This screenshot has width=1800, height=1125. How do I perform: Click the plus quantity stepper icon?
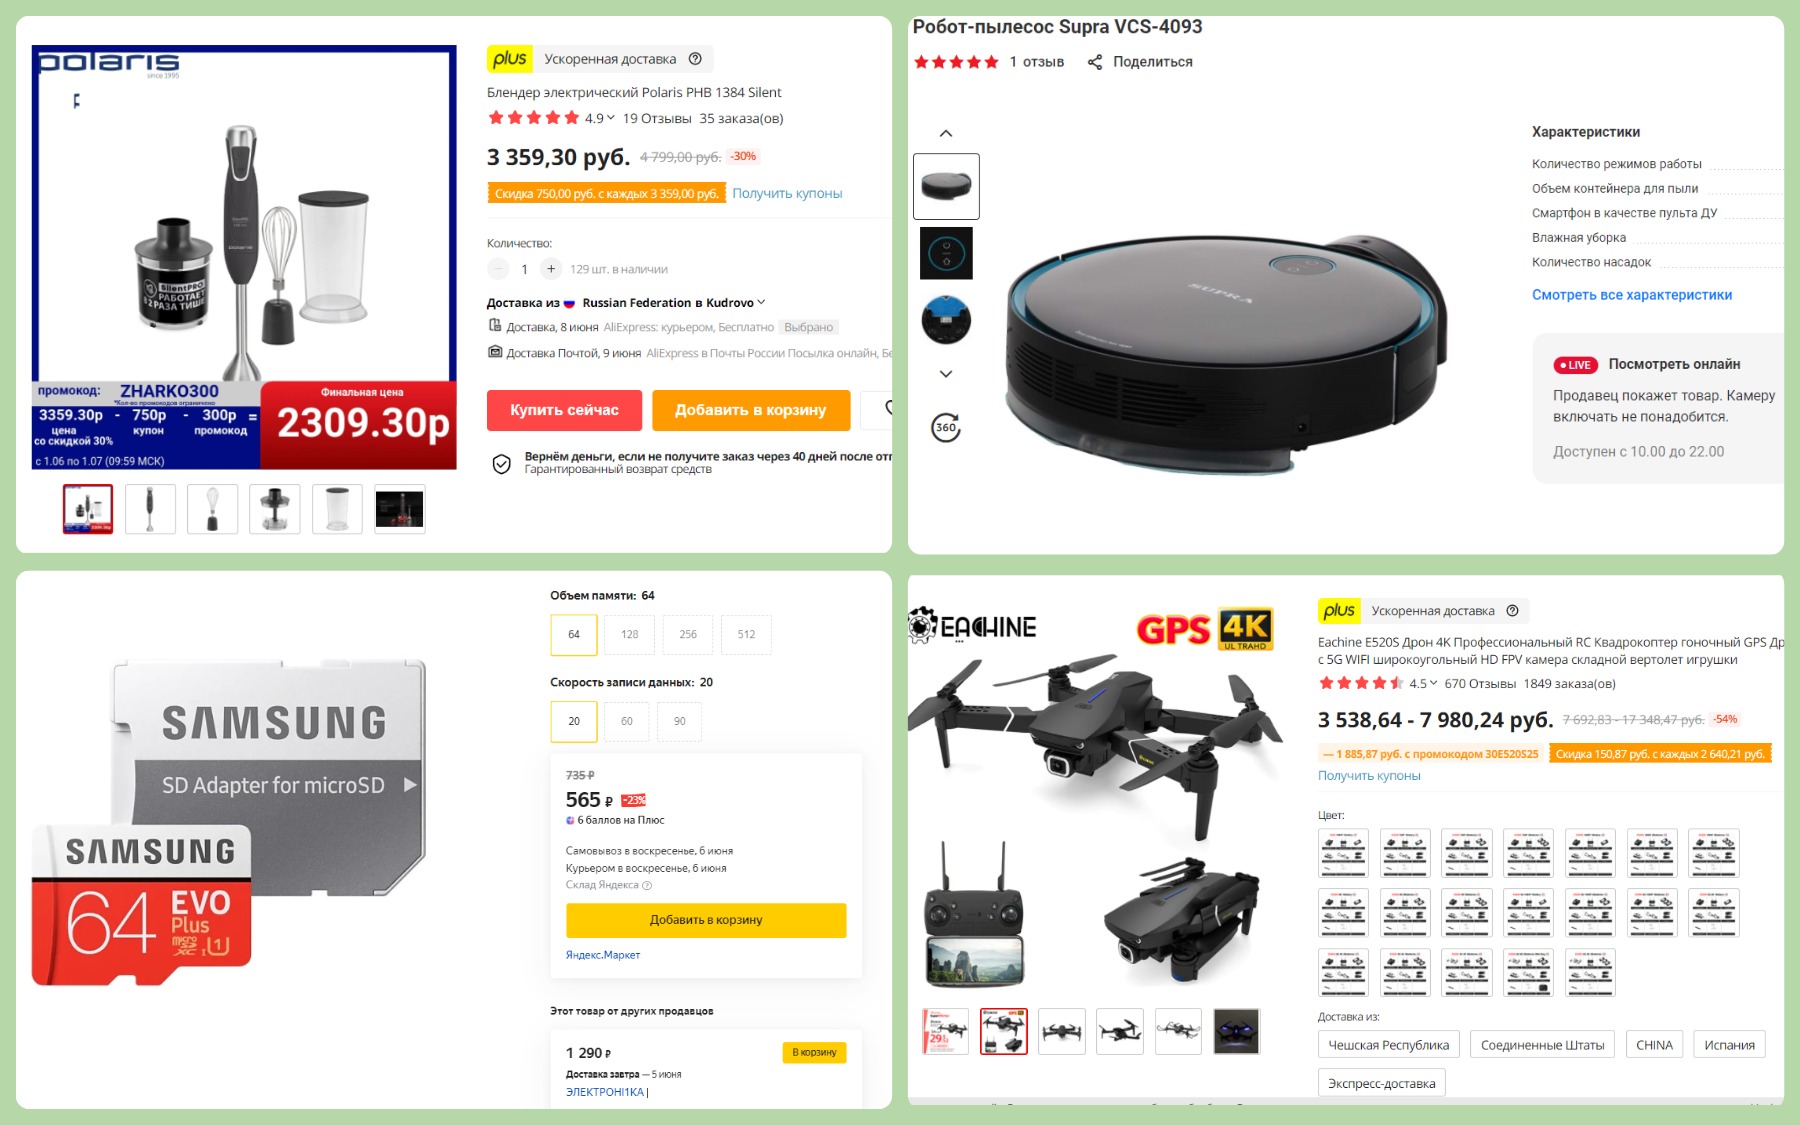(x=551, y=269)
